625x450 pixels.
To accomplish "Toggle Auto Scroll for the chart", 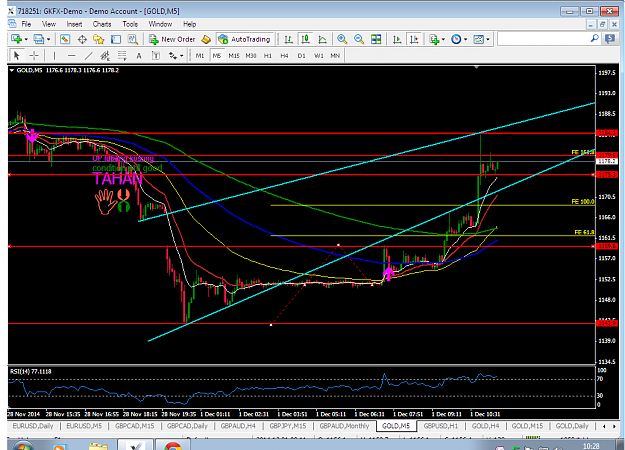I will 397,39.
